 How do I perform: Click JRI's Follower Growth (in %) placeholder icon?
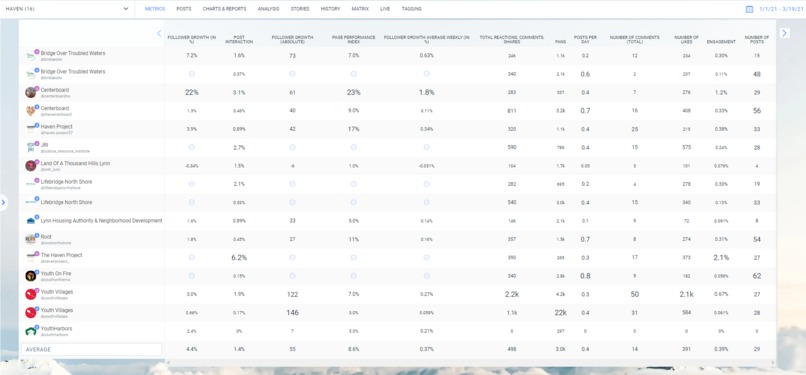tap(191, 147)
